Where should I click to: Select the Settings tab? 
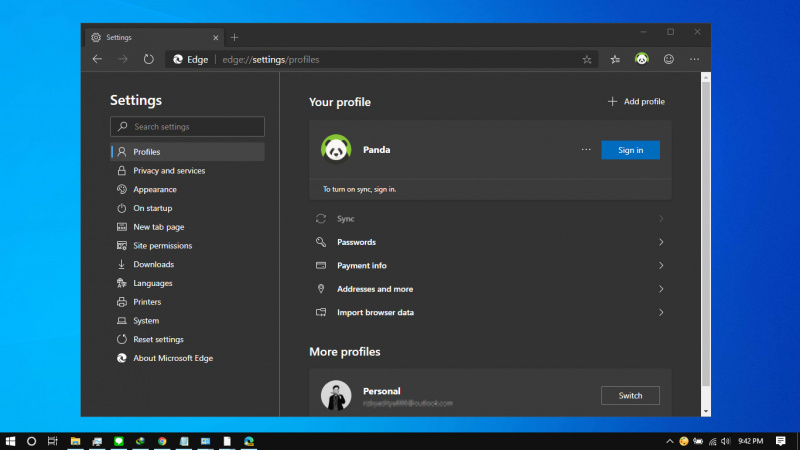point(155,38)
